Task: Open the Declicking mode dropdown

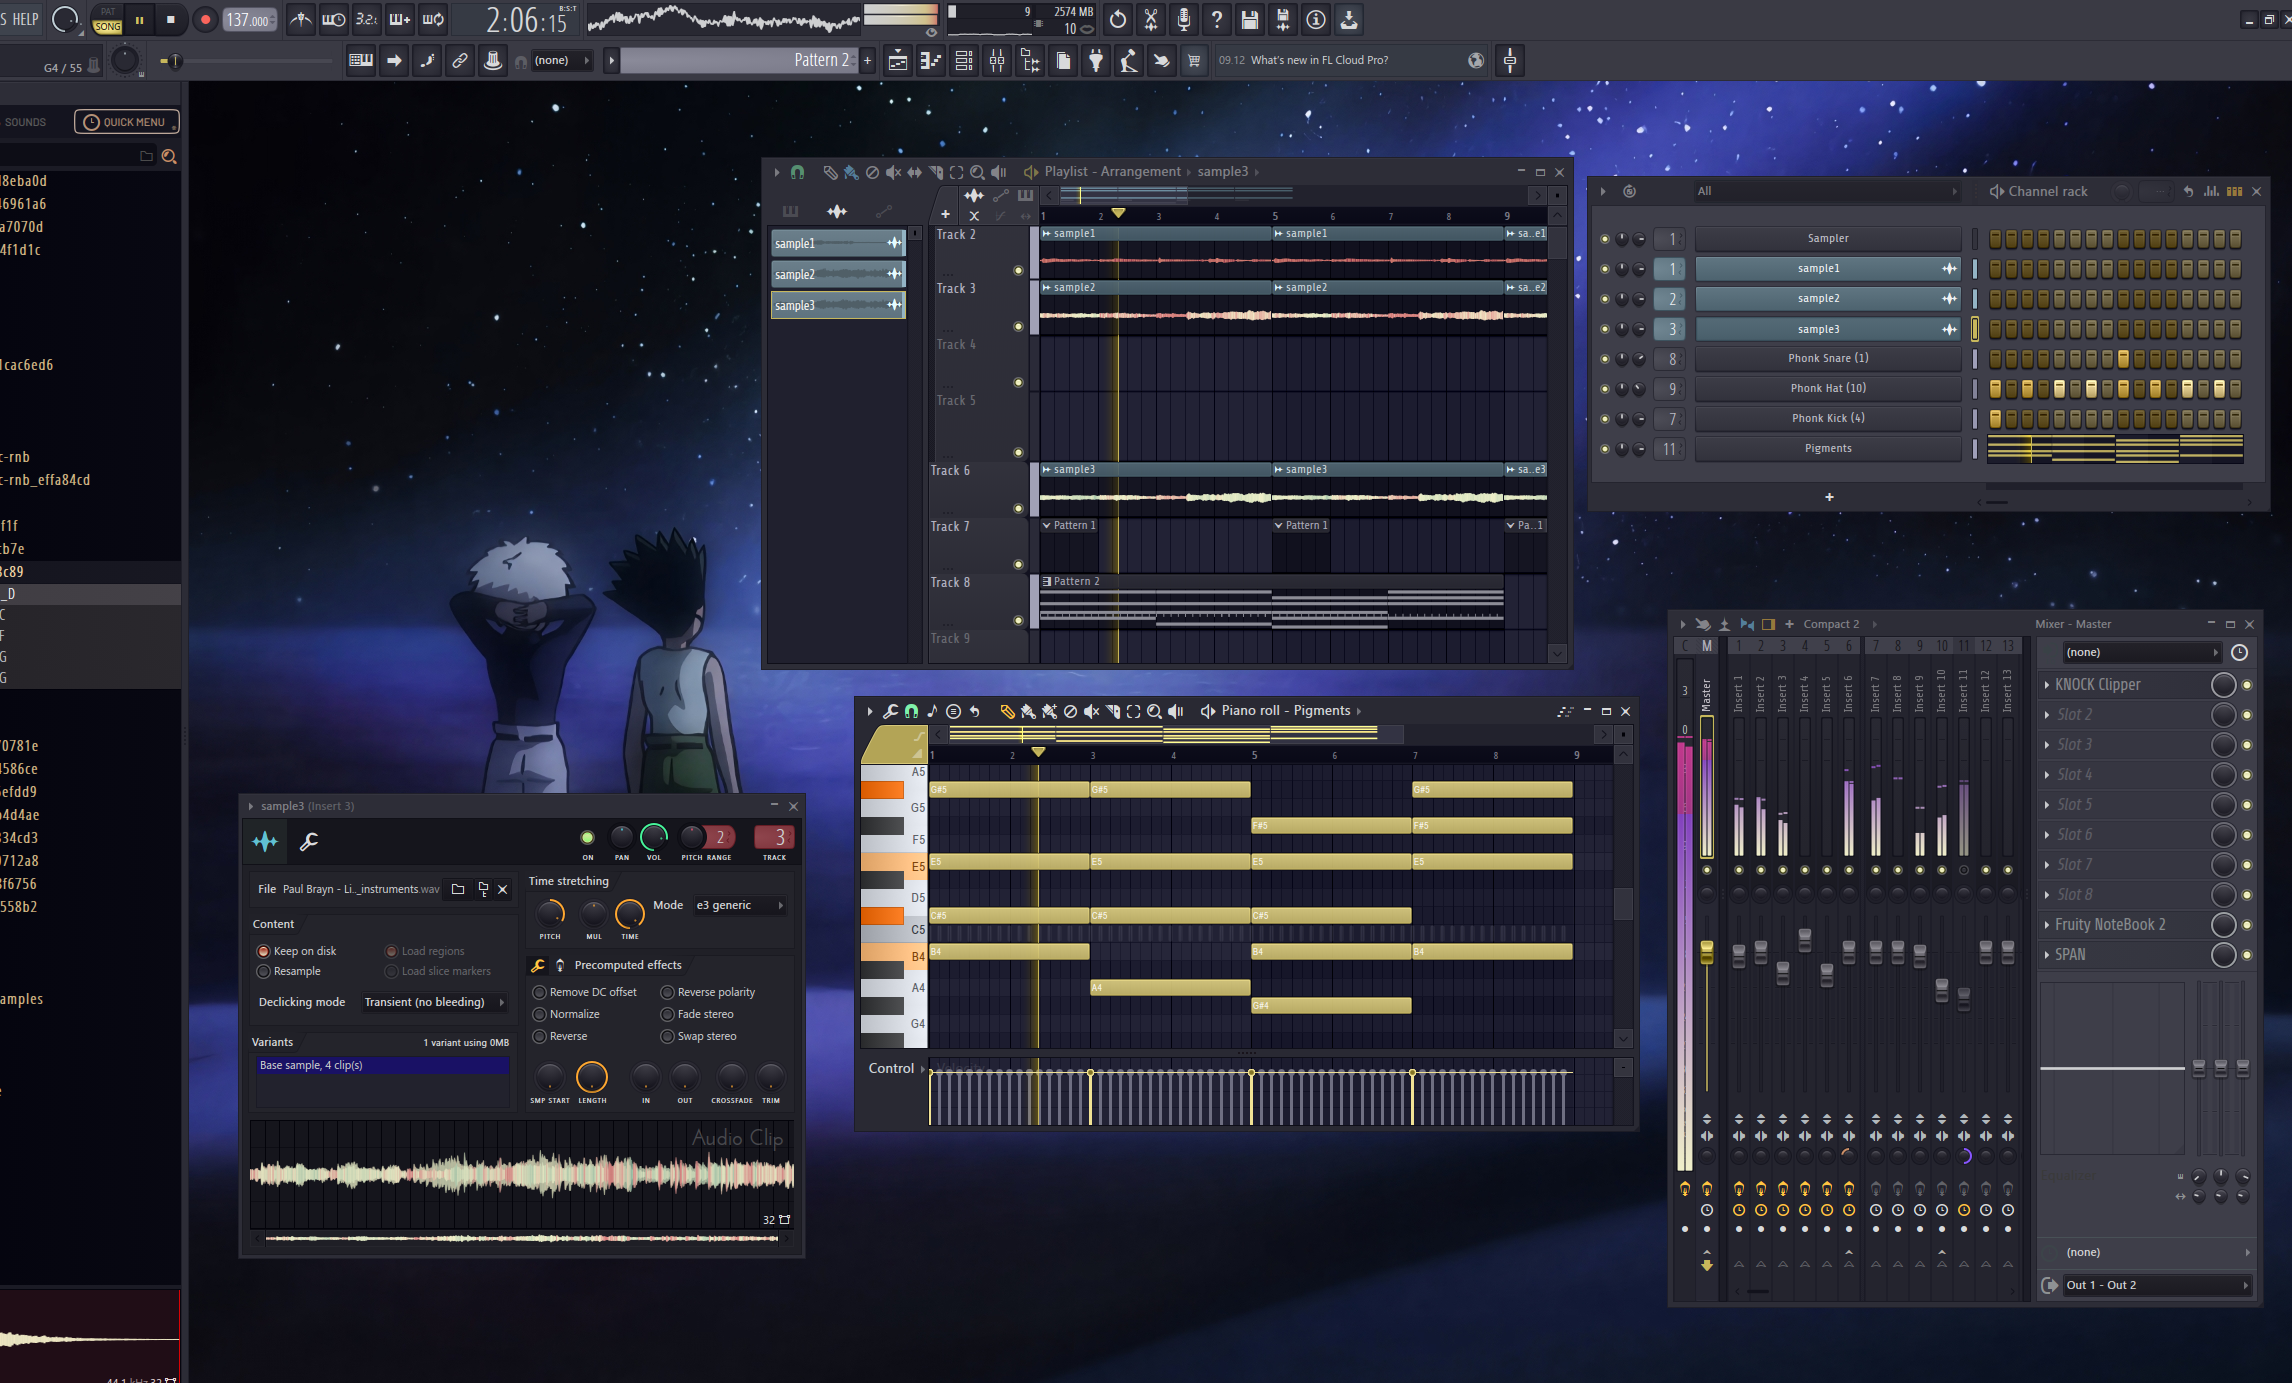Action: tap(433, 1002)
